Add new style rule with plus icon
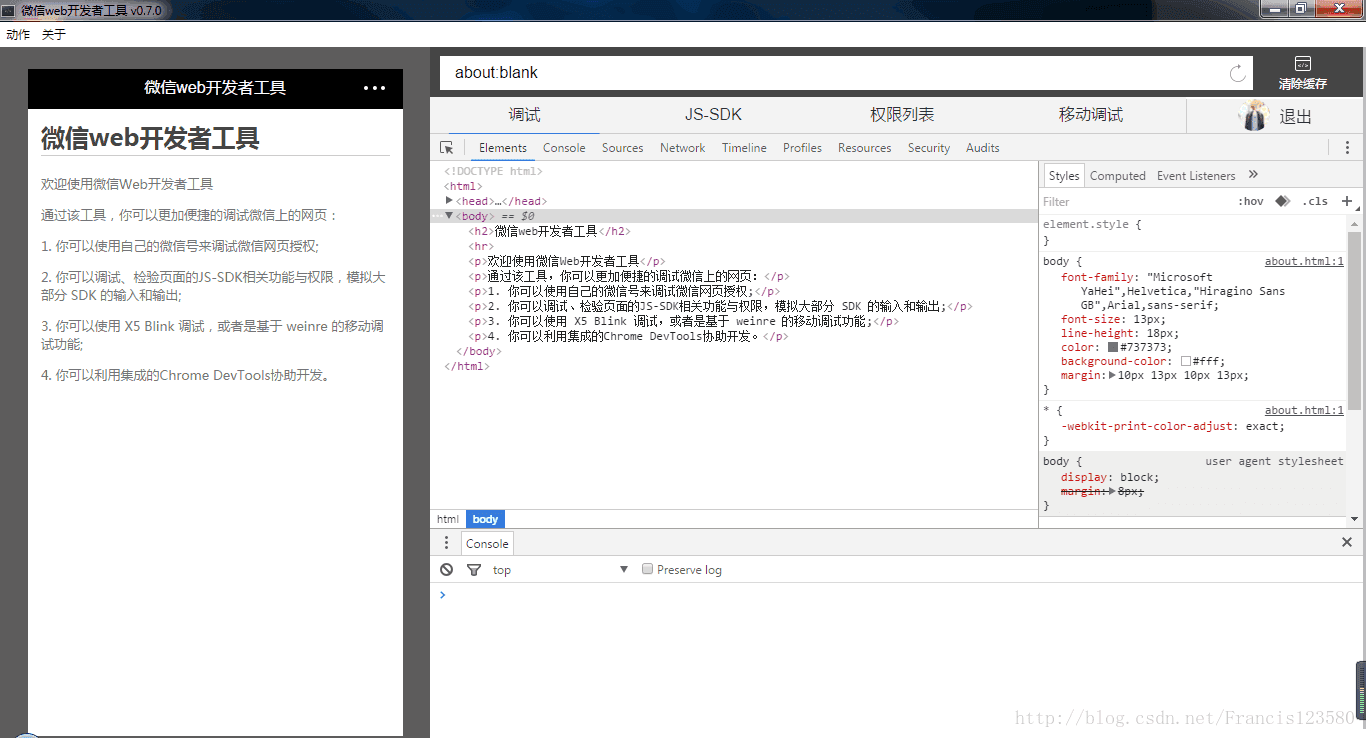1366x738 pixels. tap(1347, 201)
